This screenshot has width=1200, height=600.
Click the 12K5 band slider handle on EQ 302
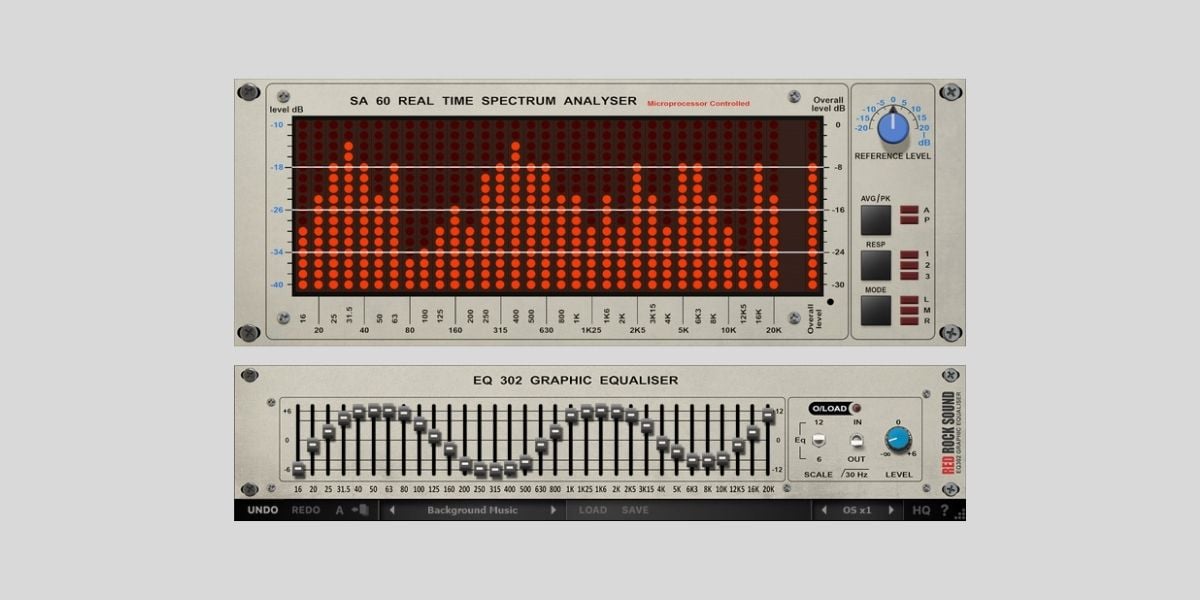738,446
